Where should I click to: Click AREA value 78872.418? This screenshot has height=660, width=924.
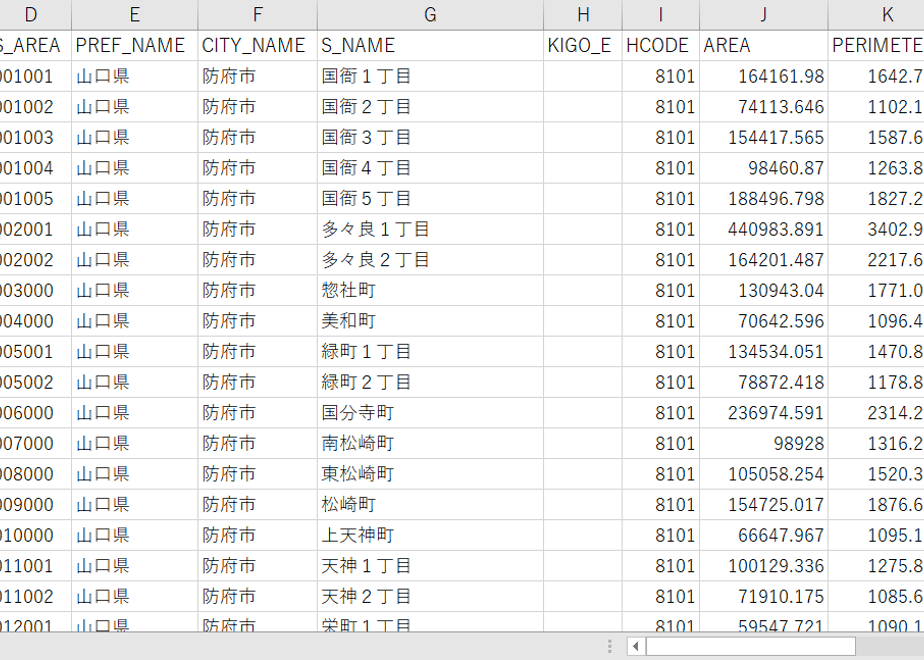click(764, 382)
